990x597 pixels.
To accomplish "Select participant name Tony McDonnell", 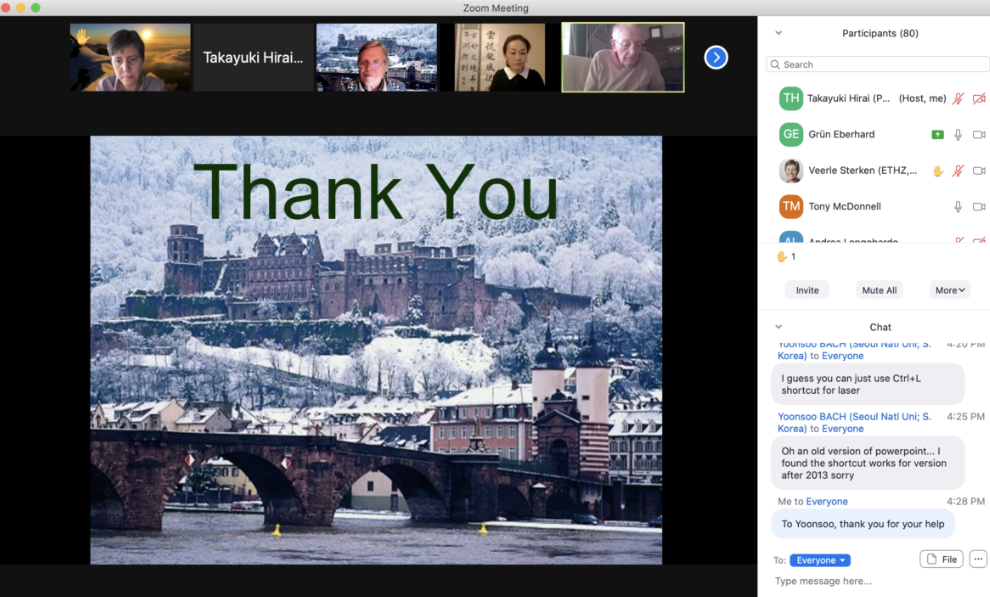I will (x=845, y=206).
